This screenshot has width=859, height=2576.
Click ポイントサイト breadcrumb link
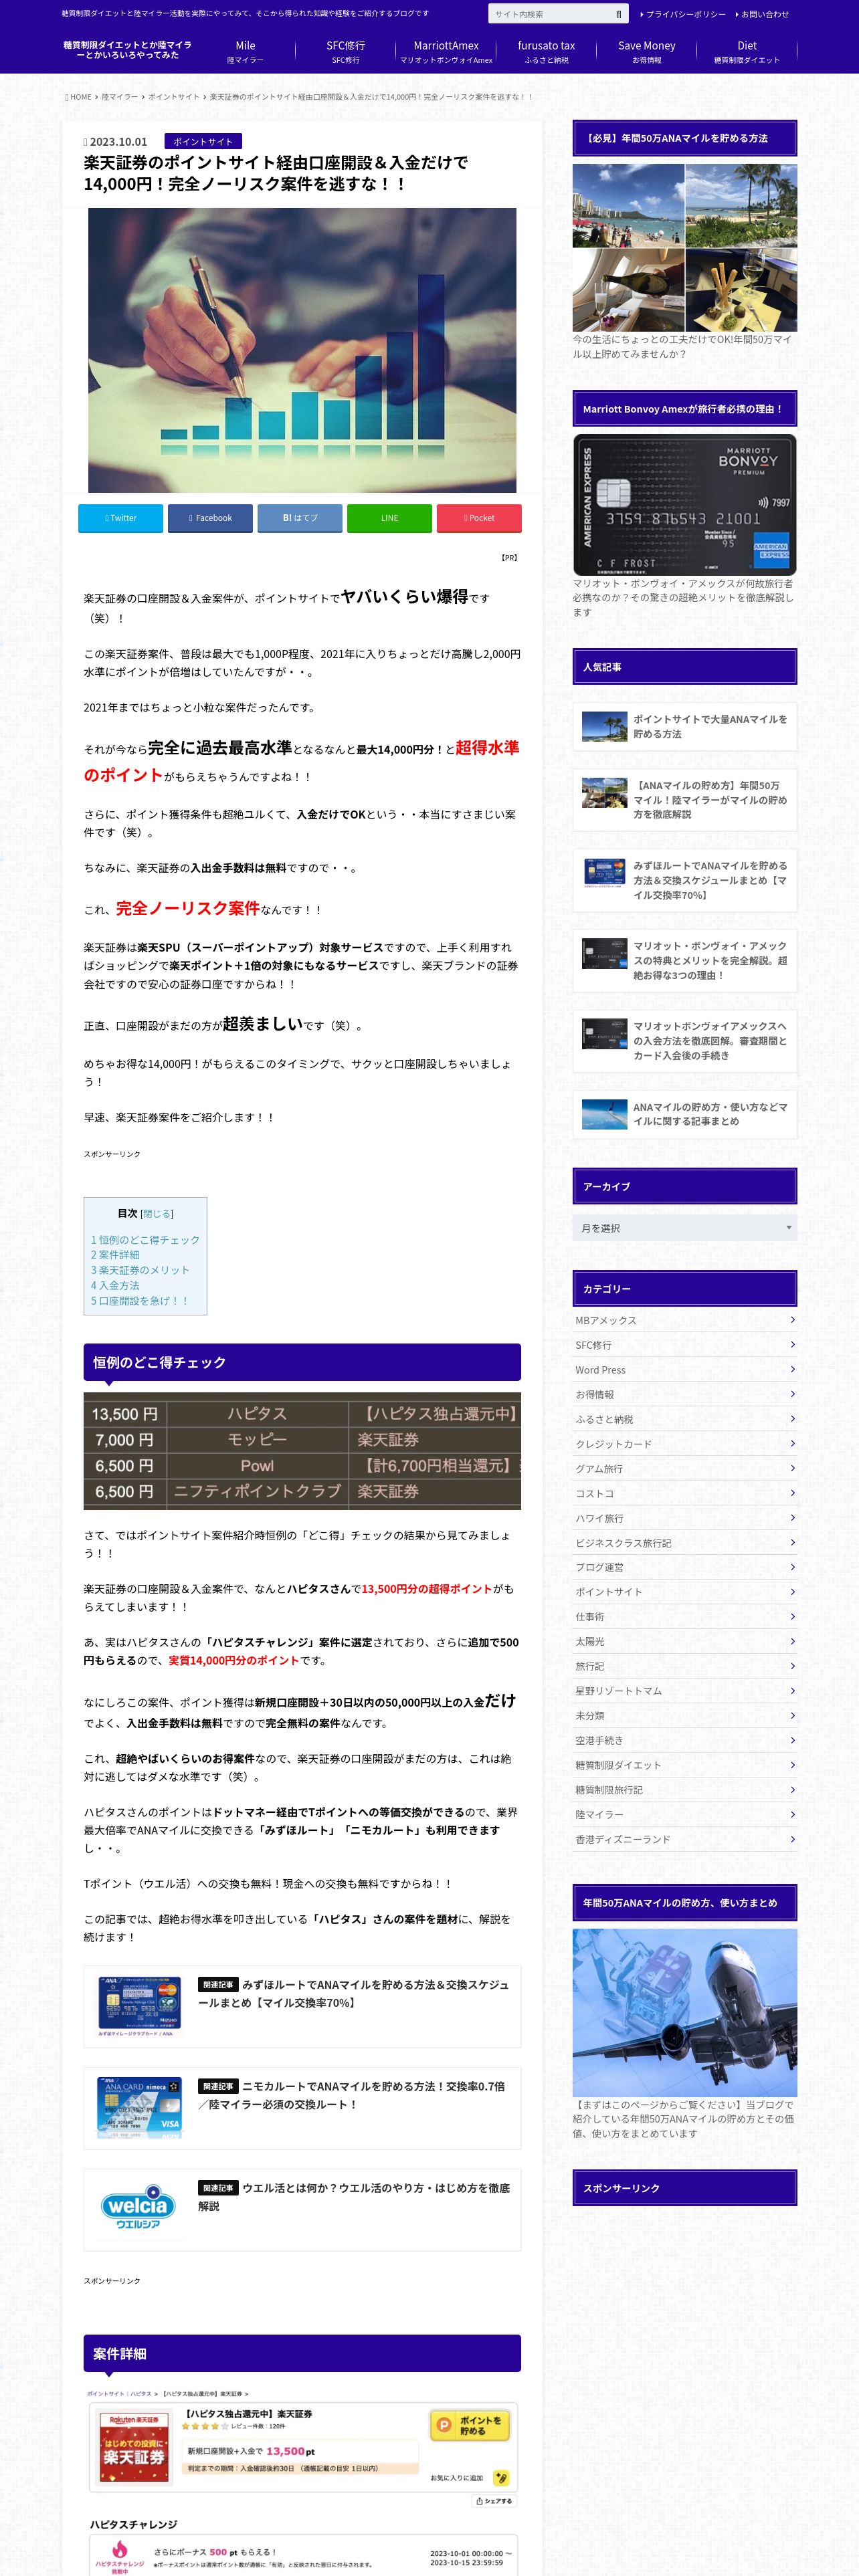point(174,97)
